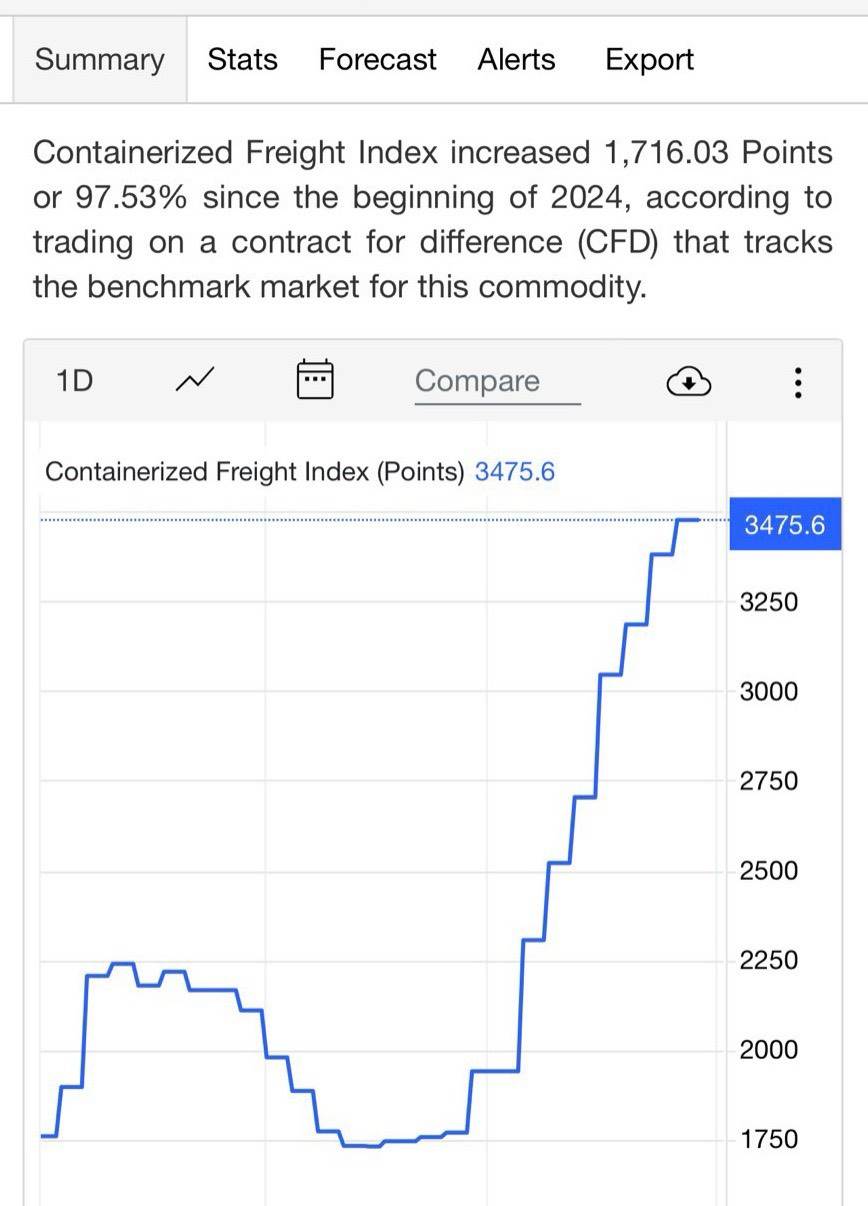The height and width of the screenshot is (1206, 868).
Task: Click the summary description paragraph
Action: pos(432,220)
